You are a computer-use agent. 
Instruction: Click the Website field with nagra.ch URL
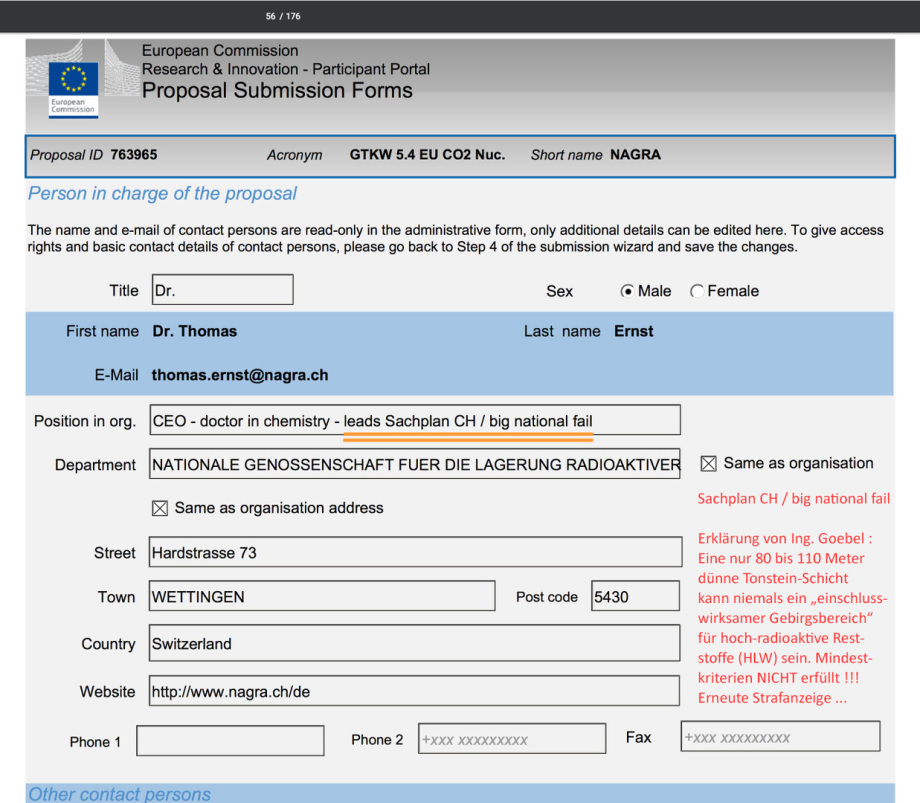tap(414, 691)
